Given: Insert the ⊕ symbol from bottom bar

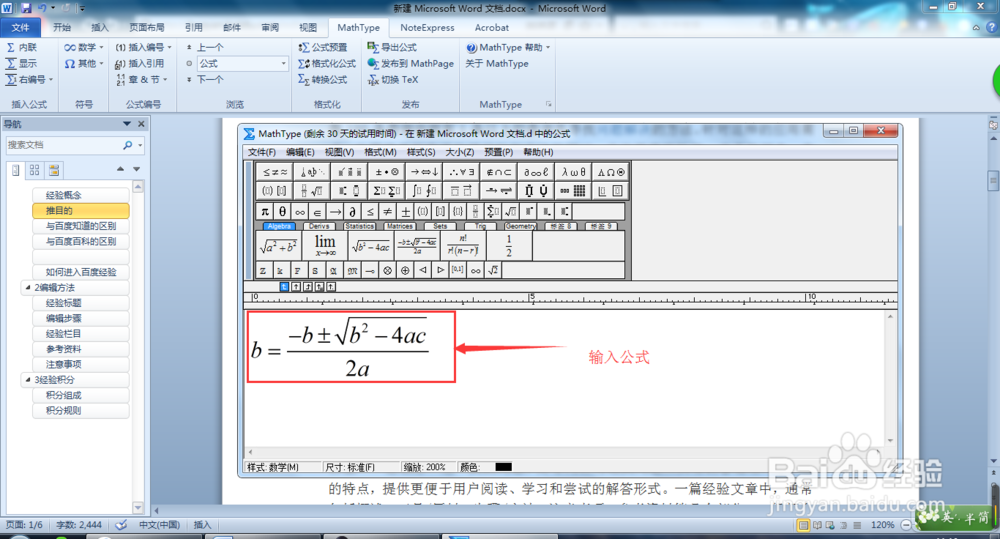Looking at the screenshot, I should click(x=405, y=270).
